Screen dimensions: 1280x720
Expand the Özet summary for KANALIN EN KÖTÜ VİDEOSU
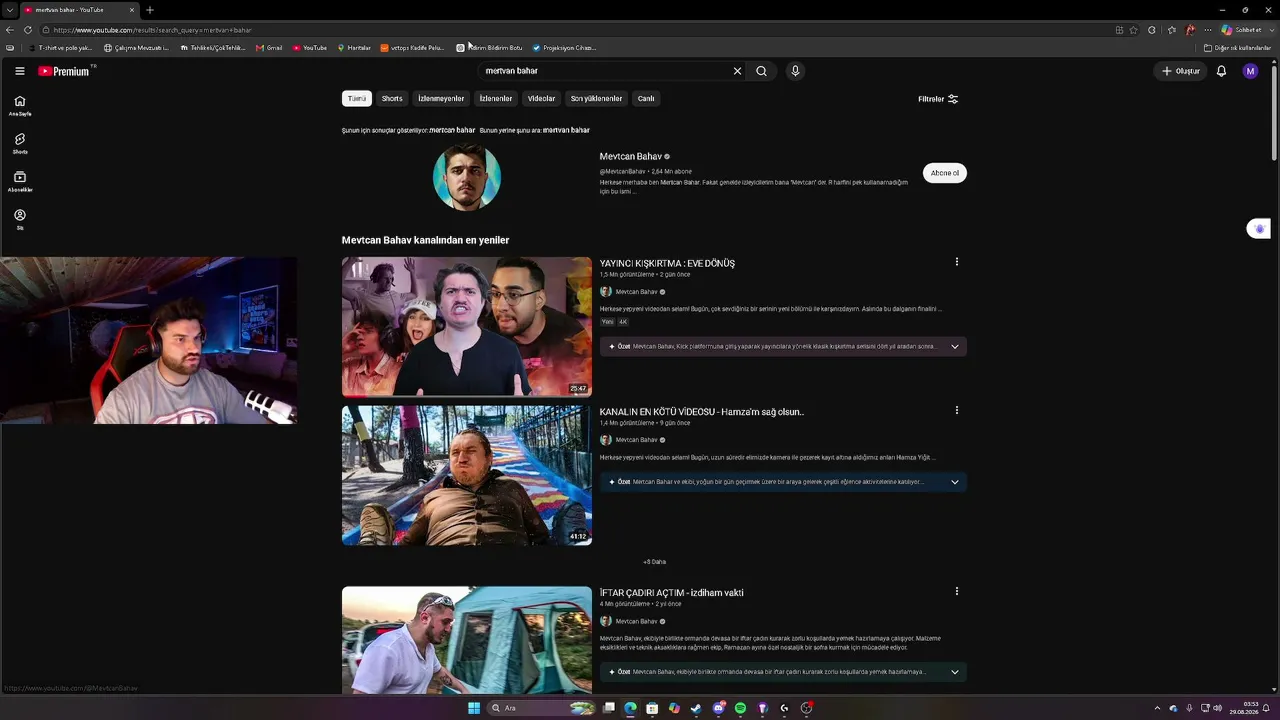coord(783,482)
